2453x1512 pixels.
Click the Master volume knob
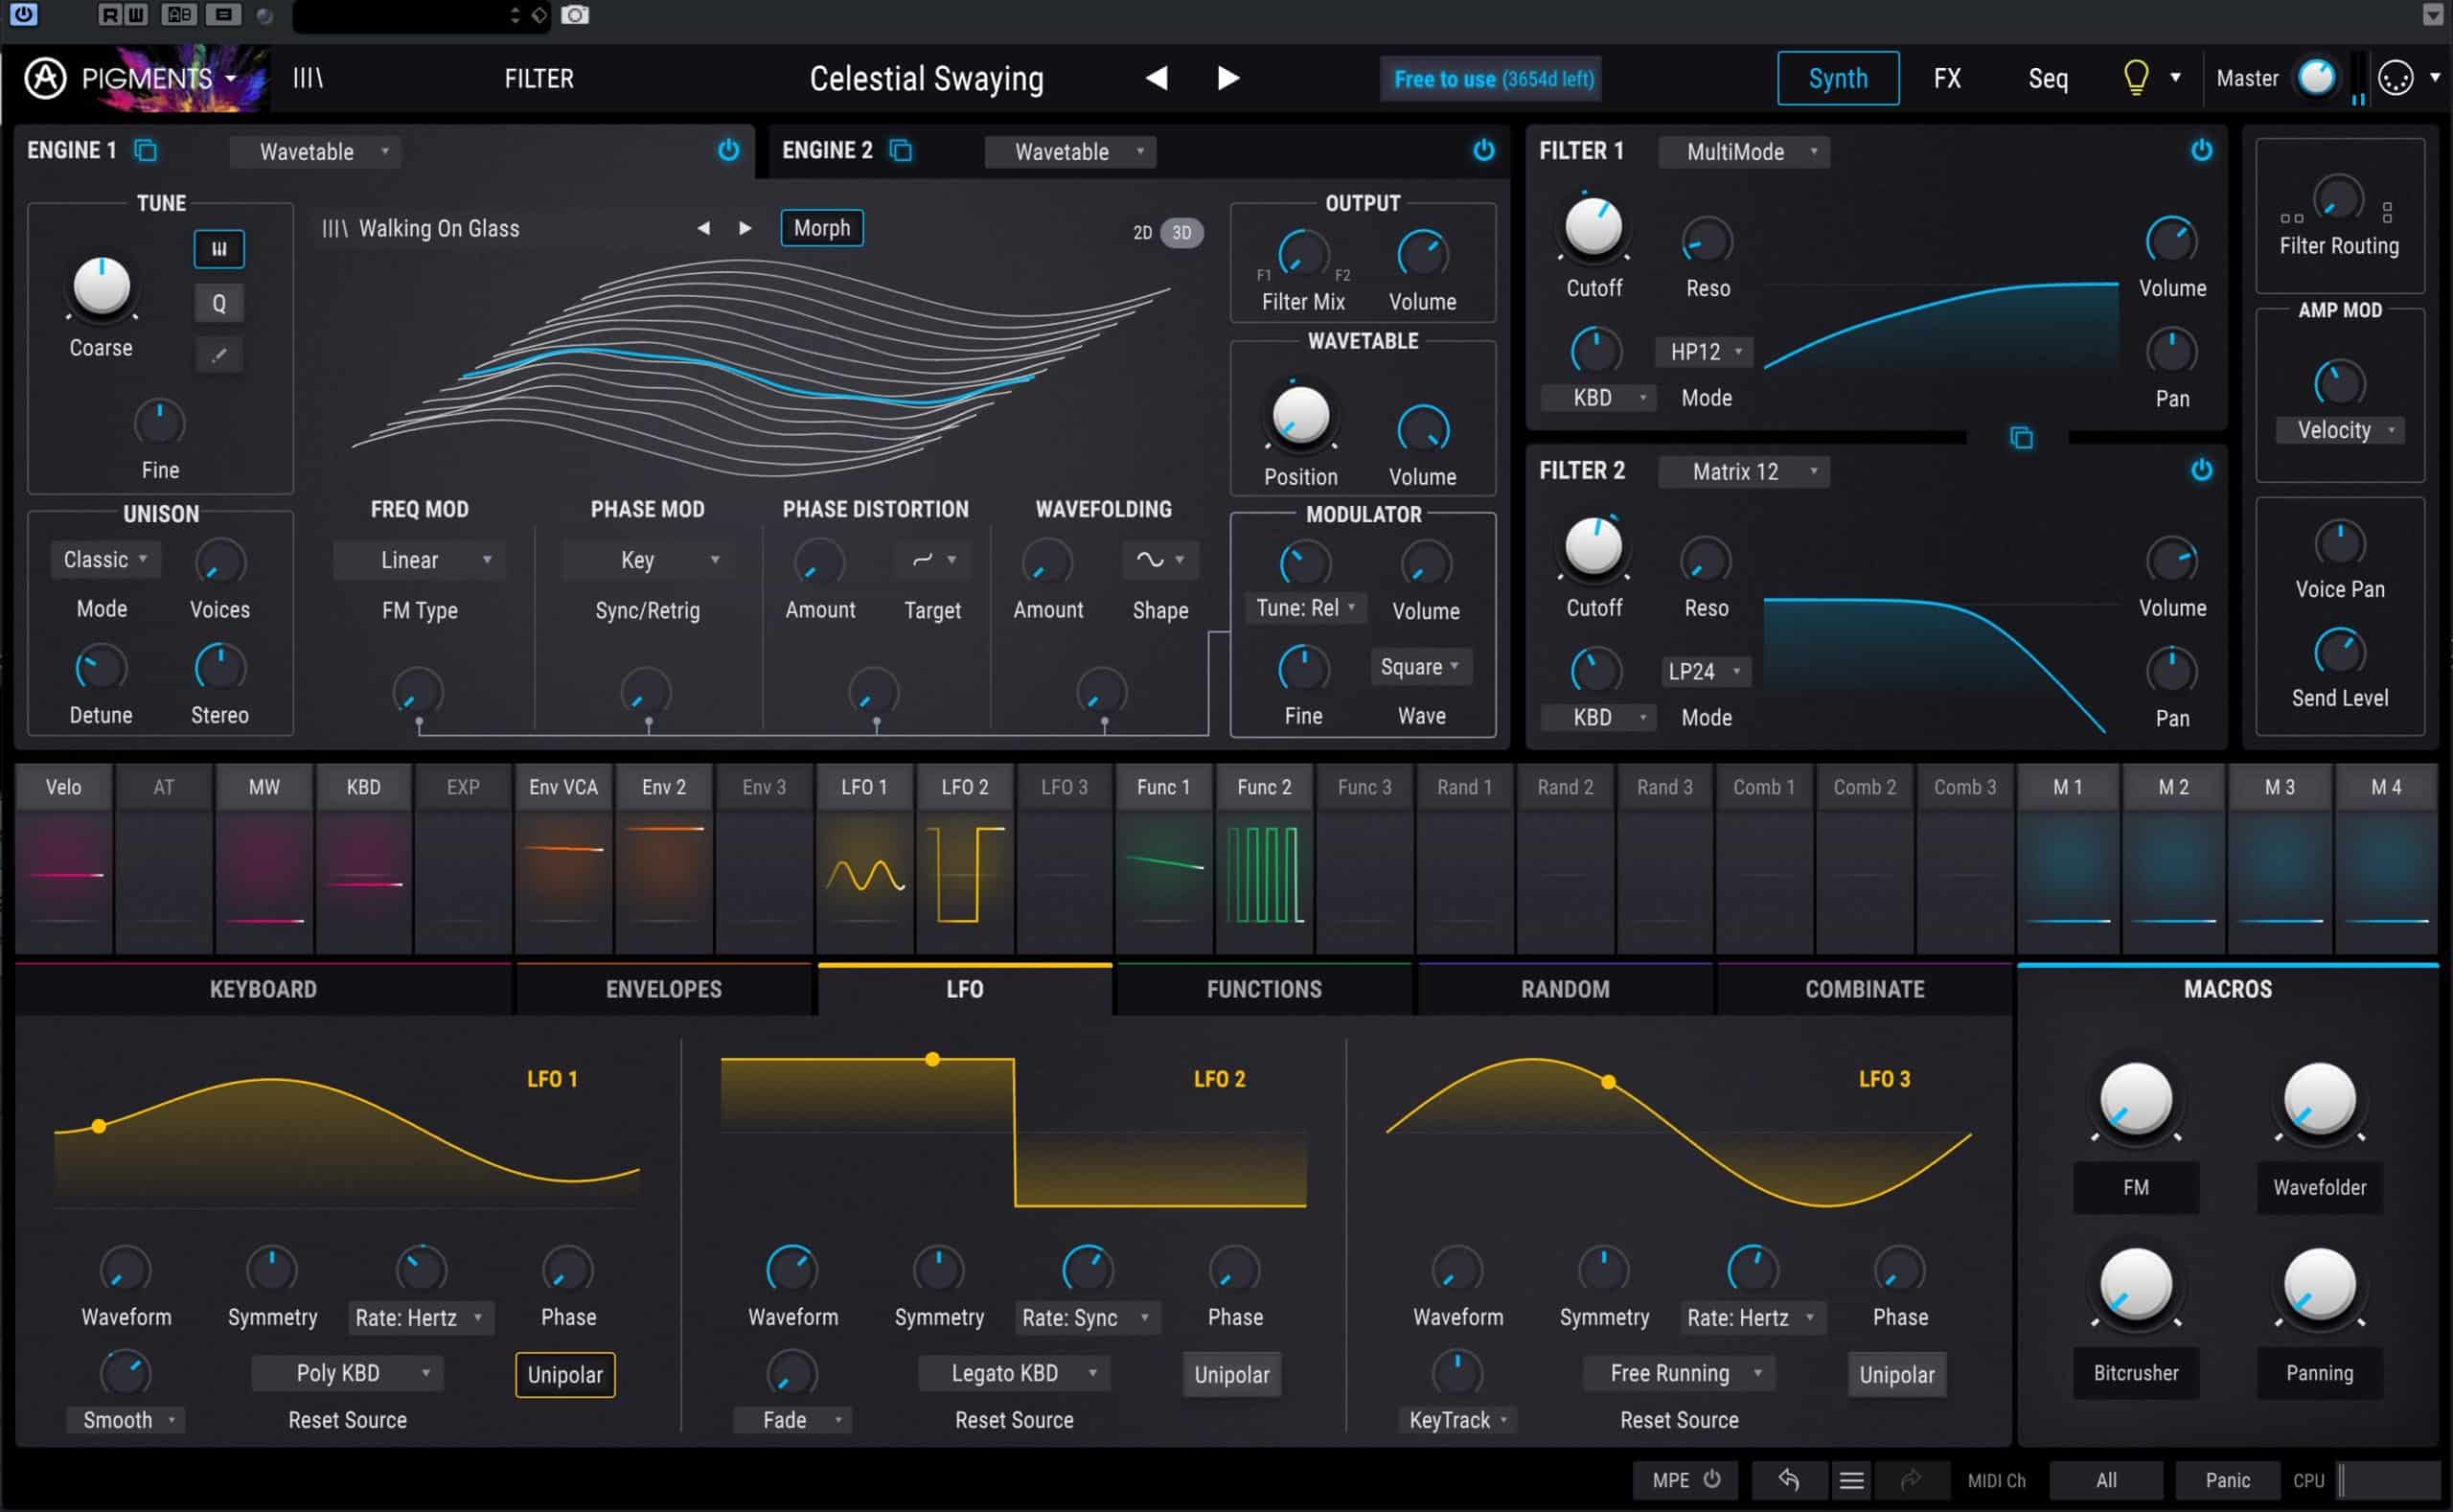pyautogui.click(x=2317, y=77)
